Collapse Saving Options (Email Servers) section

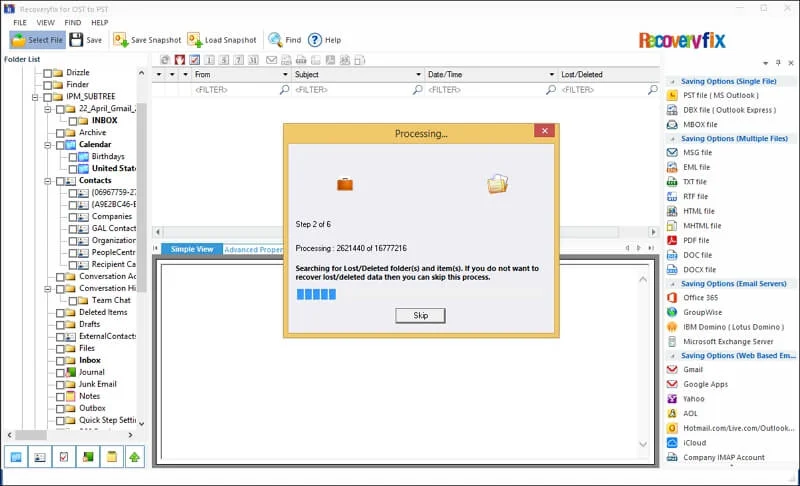tap(672, 284)
